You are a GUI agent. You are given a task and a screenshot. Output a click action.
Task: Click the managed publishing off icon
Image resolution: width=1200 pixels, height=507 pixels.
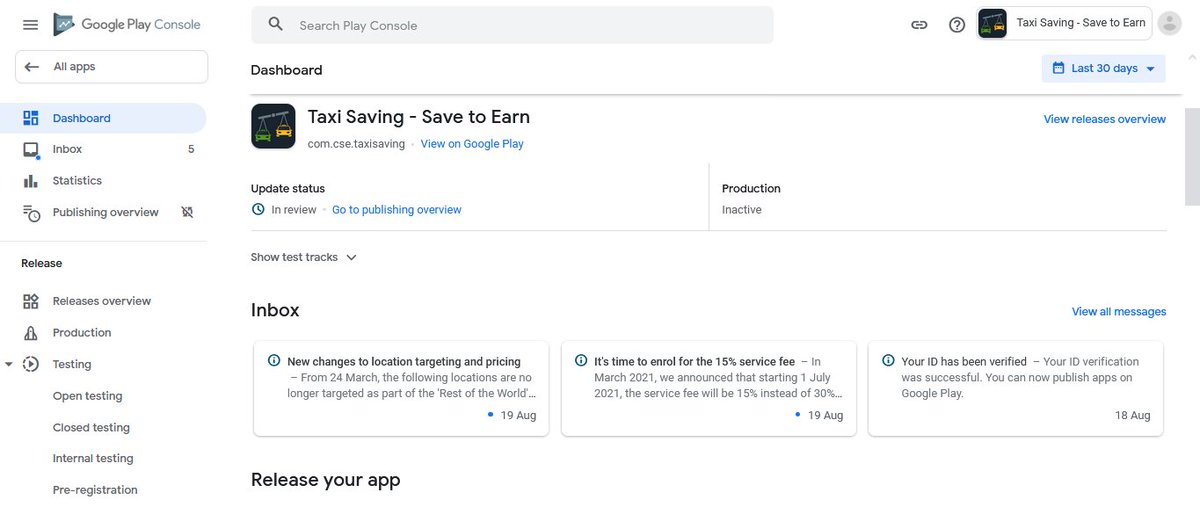tap(187, 212)
